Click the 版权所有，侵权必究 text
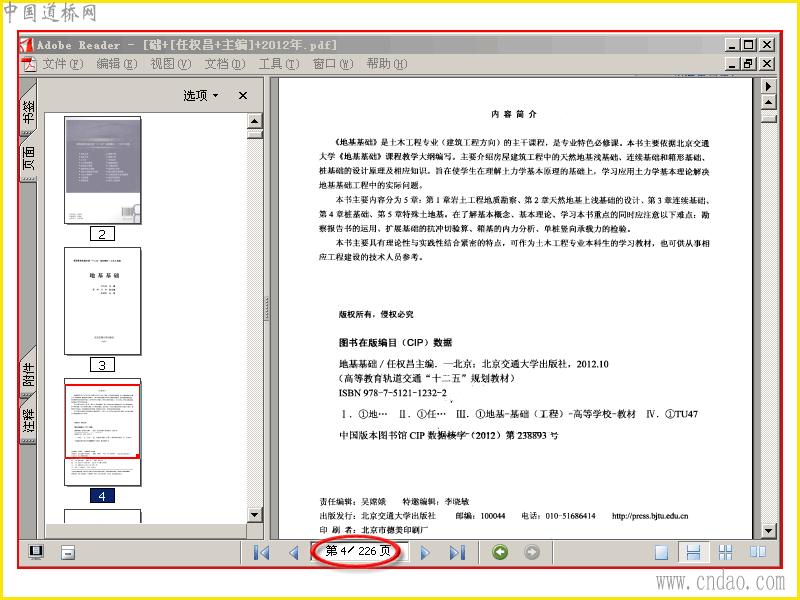 pos(376,314)
